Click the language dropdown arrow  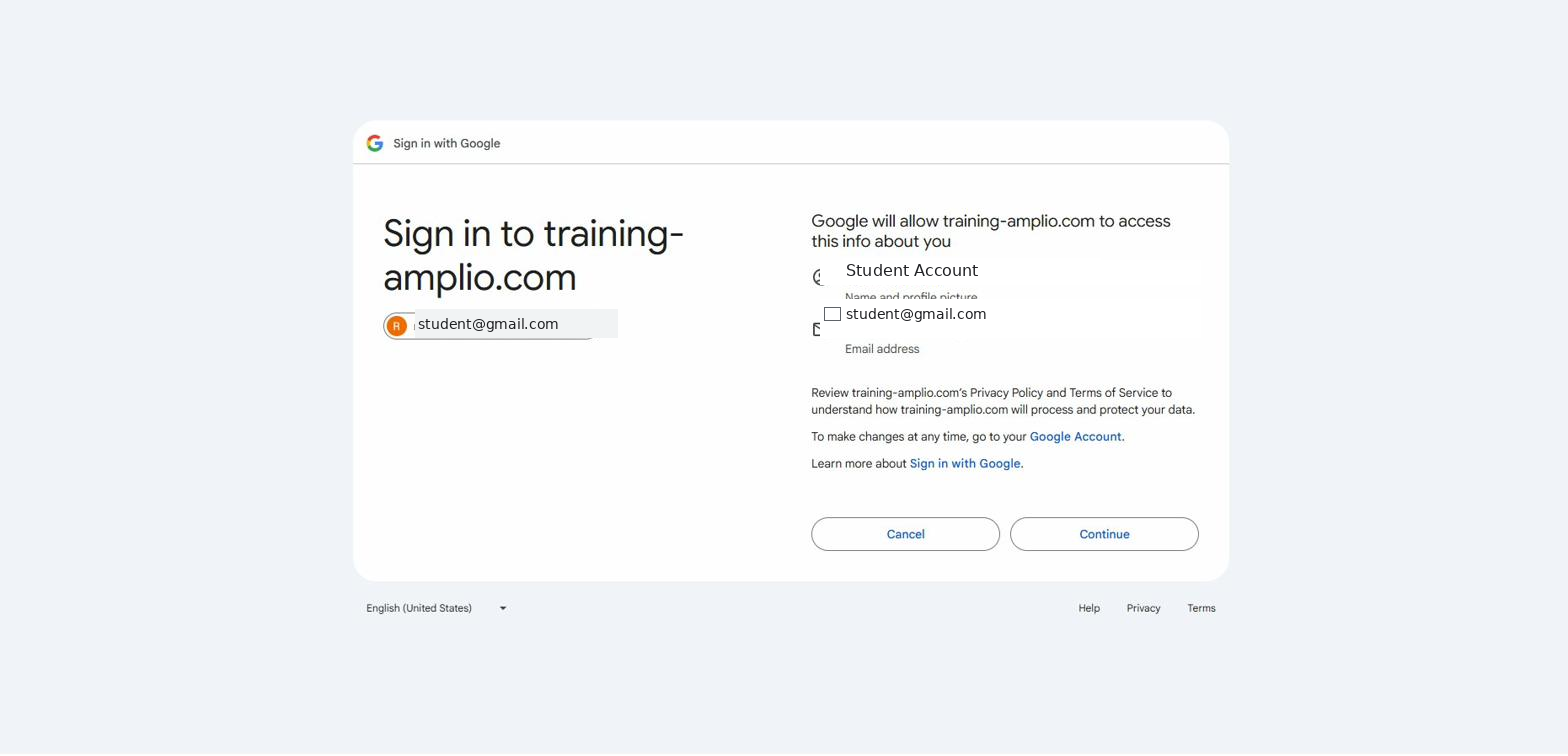click(x=503, y=608)
